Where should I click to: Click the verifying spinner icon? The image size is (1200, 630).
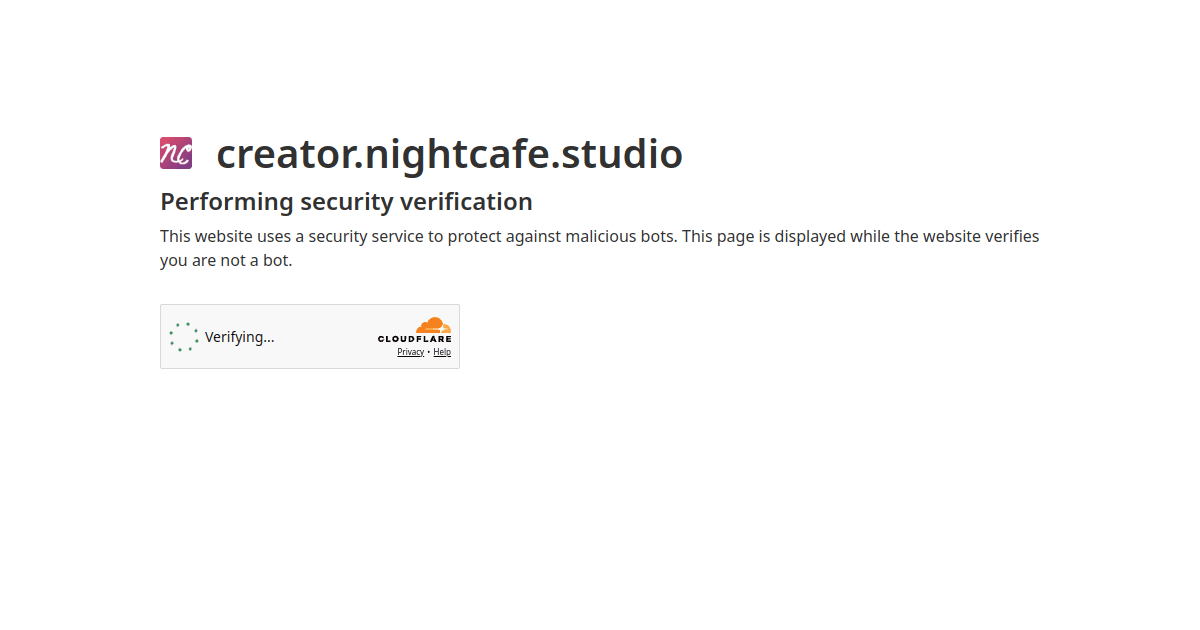pyautogui.click(x=184, y=337)
